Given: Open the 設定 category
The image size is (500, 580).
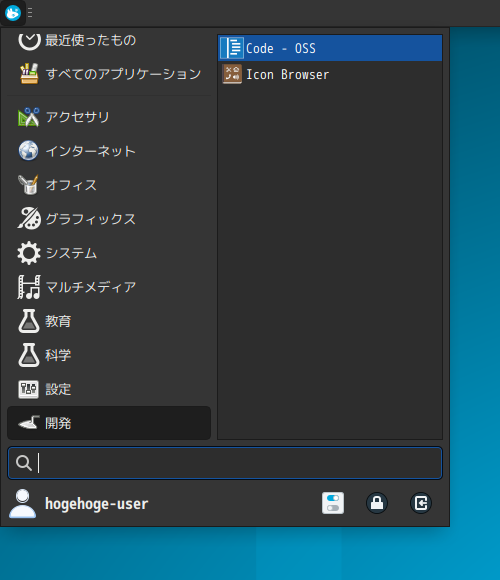Looking at the screenshot, I should point(109,389).
